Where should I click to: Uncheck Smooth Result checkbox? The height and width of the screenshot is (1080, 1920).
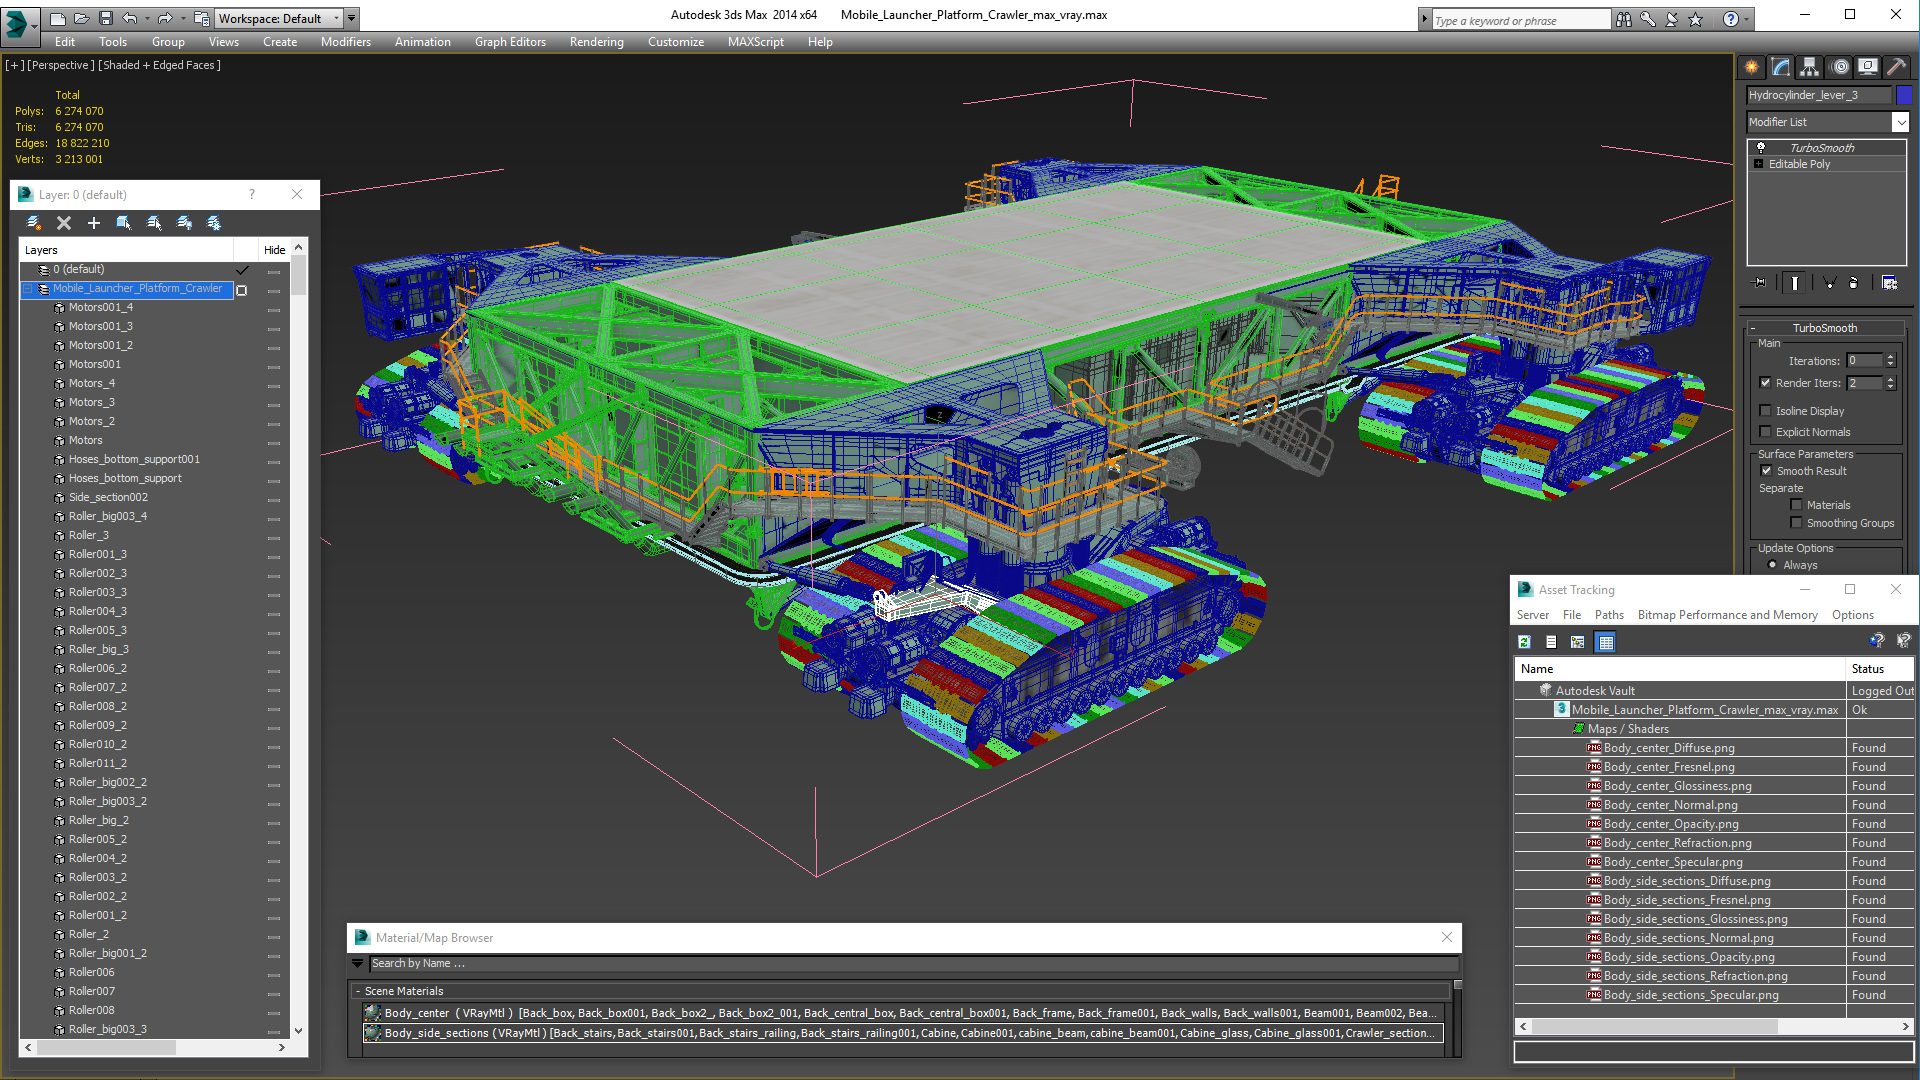click(x=1766, y=471)
